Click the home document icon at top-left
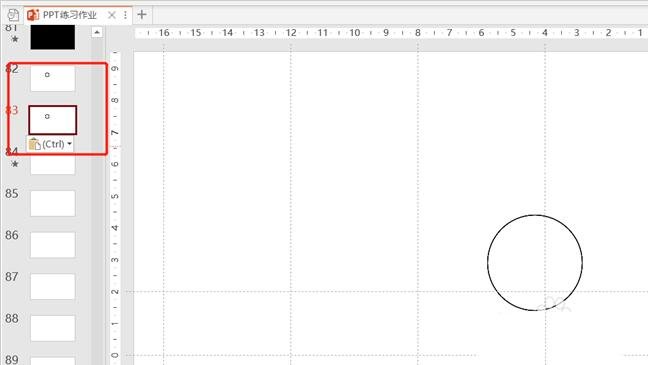 point(13,15)
